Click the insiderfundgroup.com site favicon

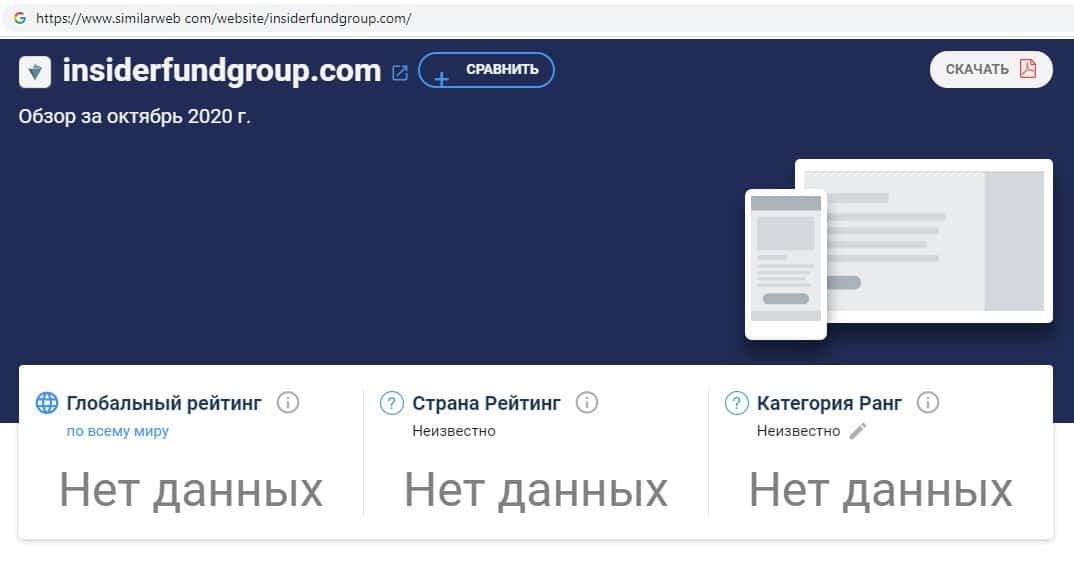(x=35, y=72)
